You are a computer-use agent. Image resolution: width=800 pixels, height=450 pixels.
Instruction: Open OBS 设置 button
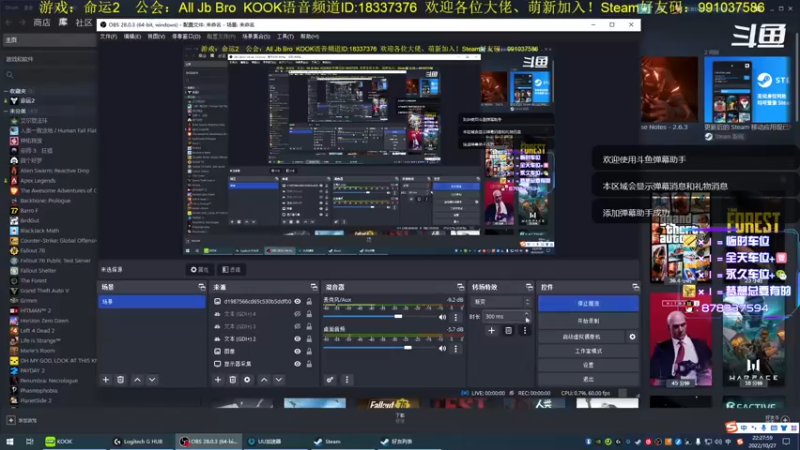click(x=588, y=365)
